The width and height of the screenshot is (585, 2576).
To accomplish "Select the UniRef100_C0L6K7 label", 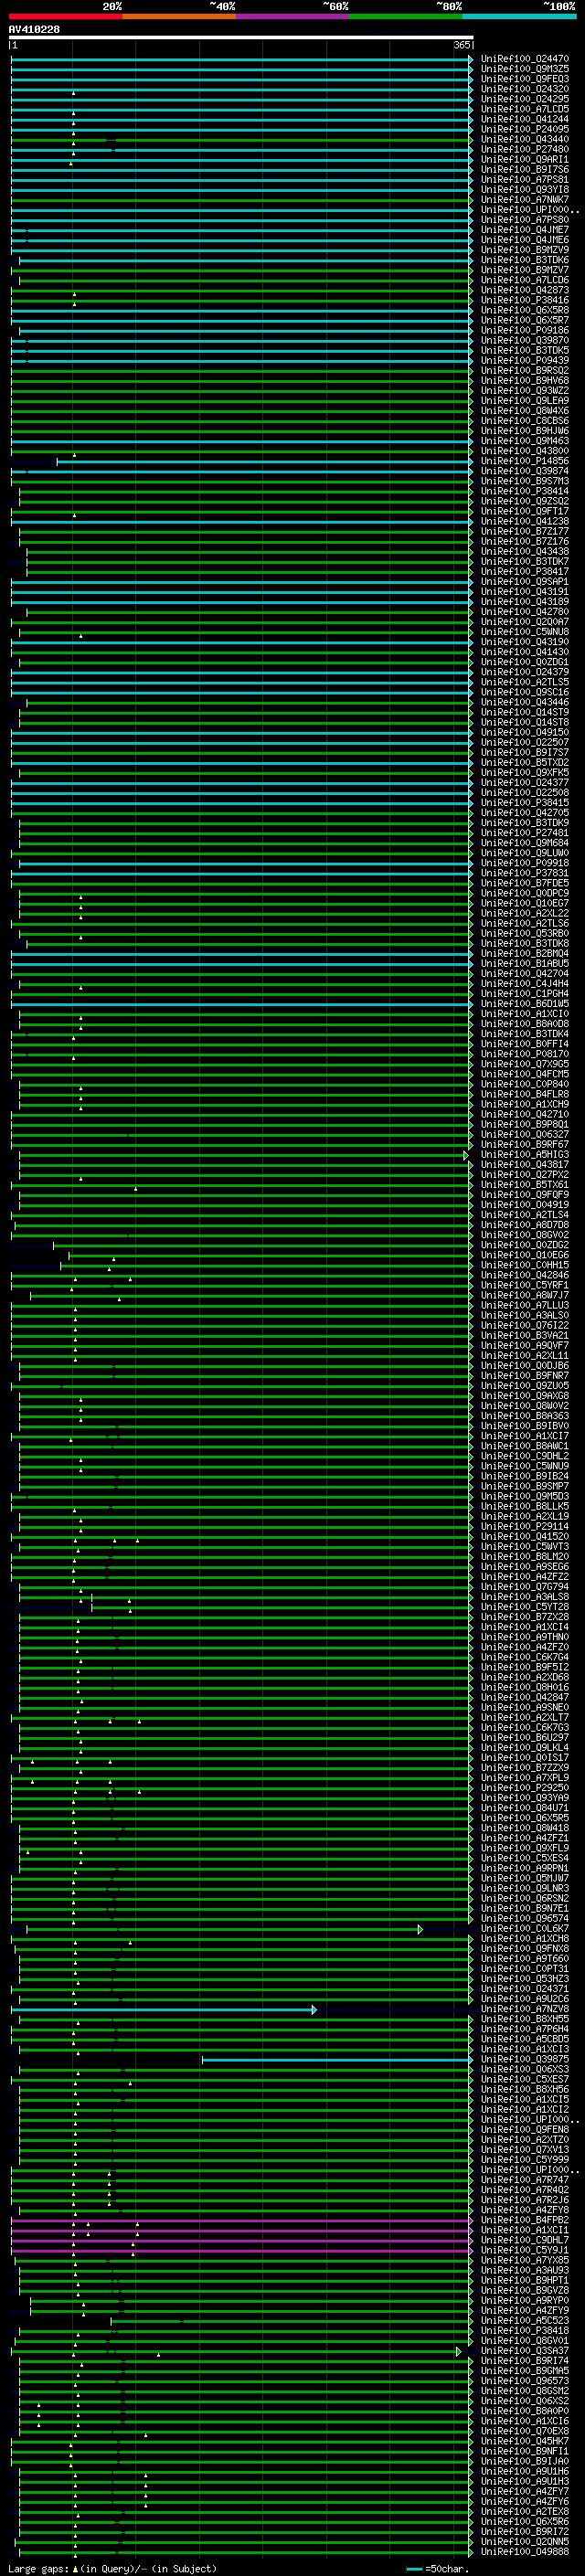I will pos(525,1928).
